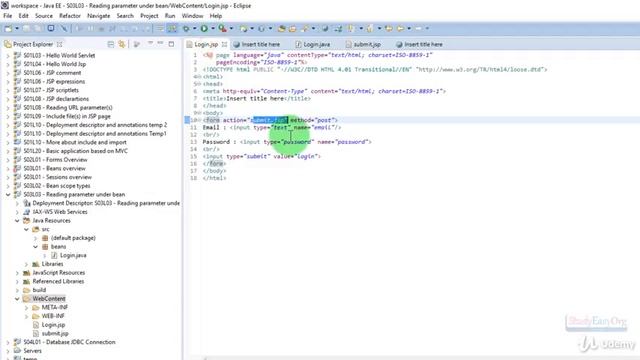Expand the (default package) node
Screen dimensions: 640x360
click(36, 238)
